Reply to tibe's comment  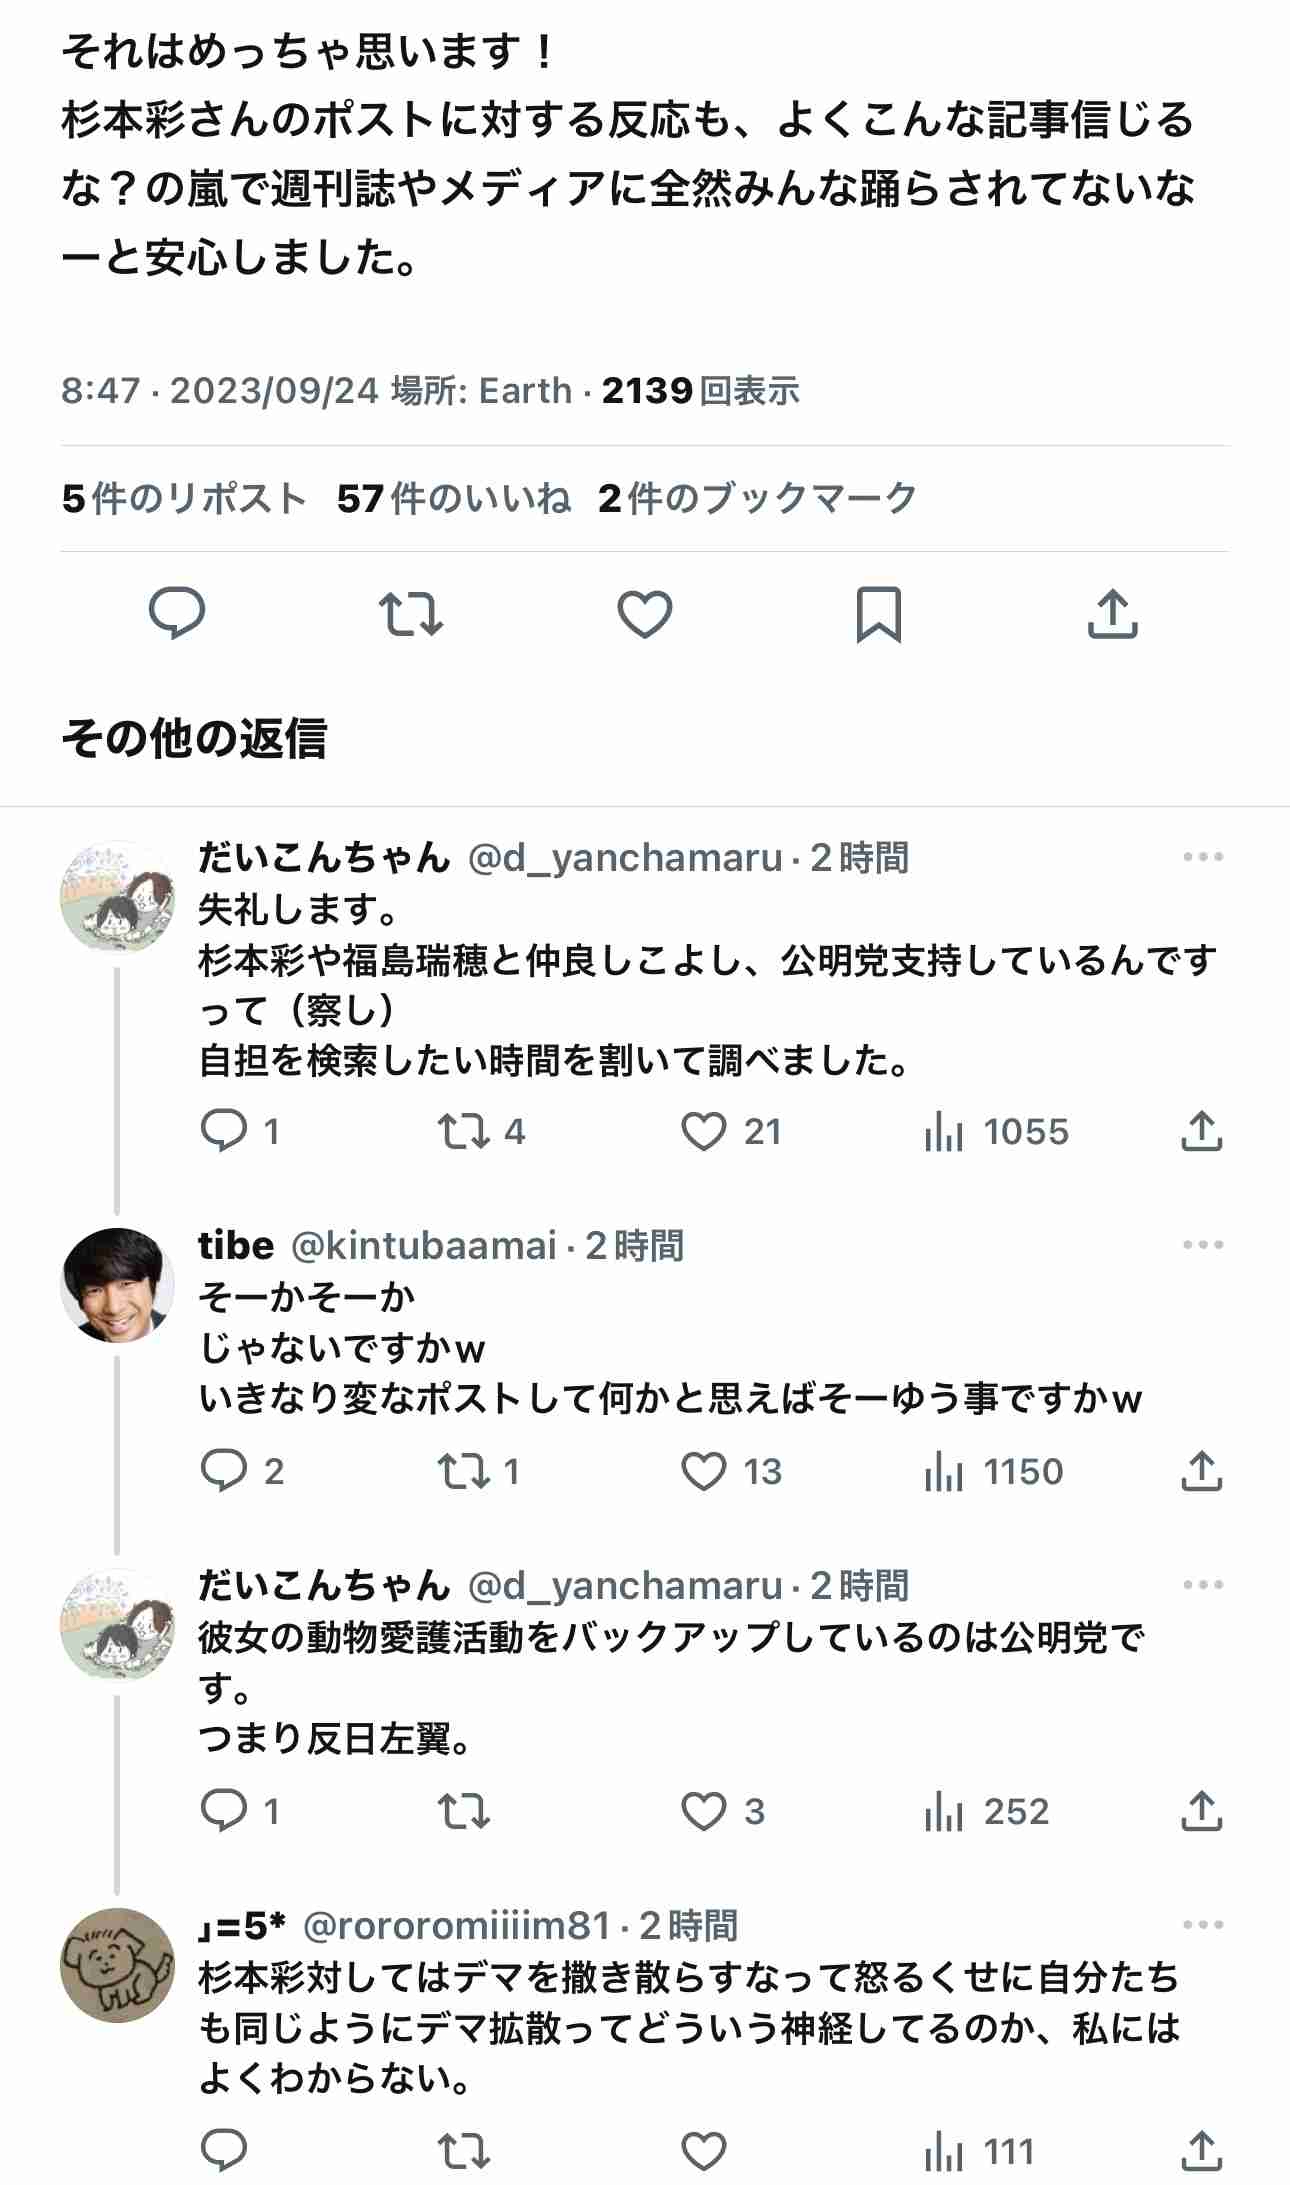(x=224, y=1471)
